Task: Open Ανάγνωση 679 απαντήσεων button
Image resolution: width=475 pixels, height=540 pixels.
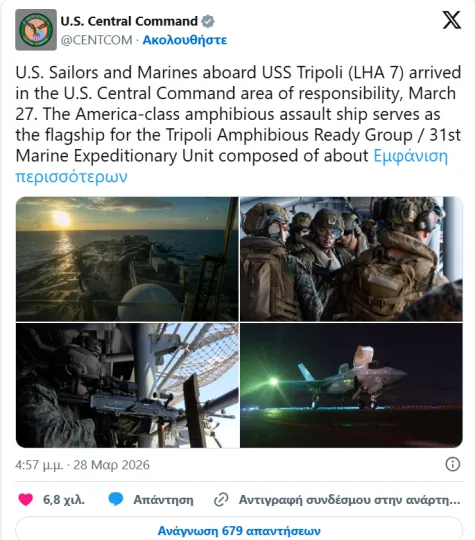Action: pyautogui.click(x=239, y=530)
